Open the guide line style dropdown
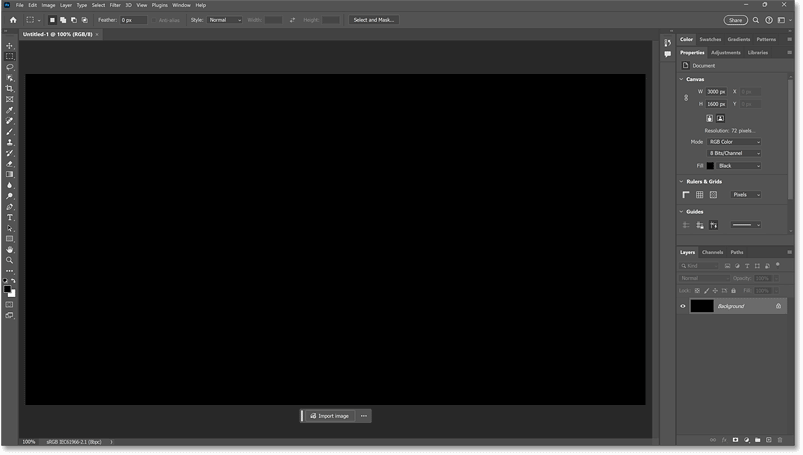Viewport: 803px width, 455px height. (746, 225)
